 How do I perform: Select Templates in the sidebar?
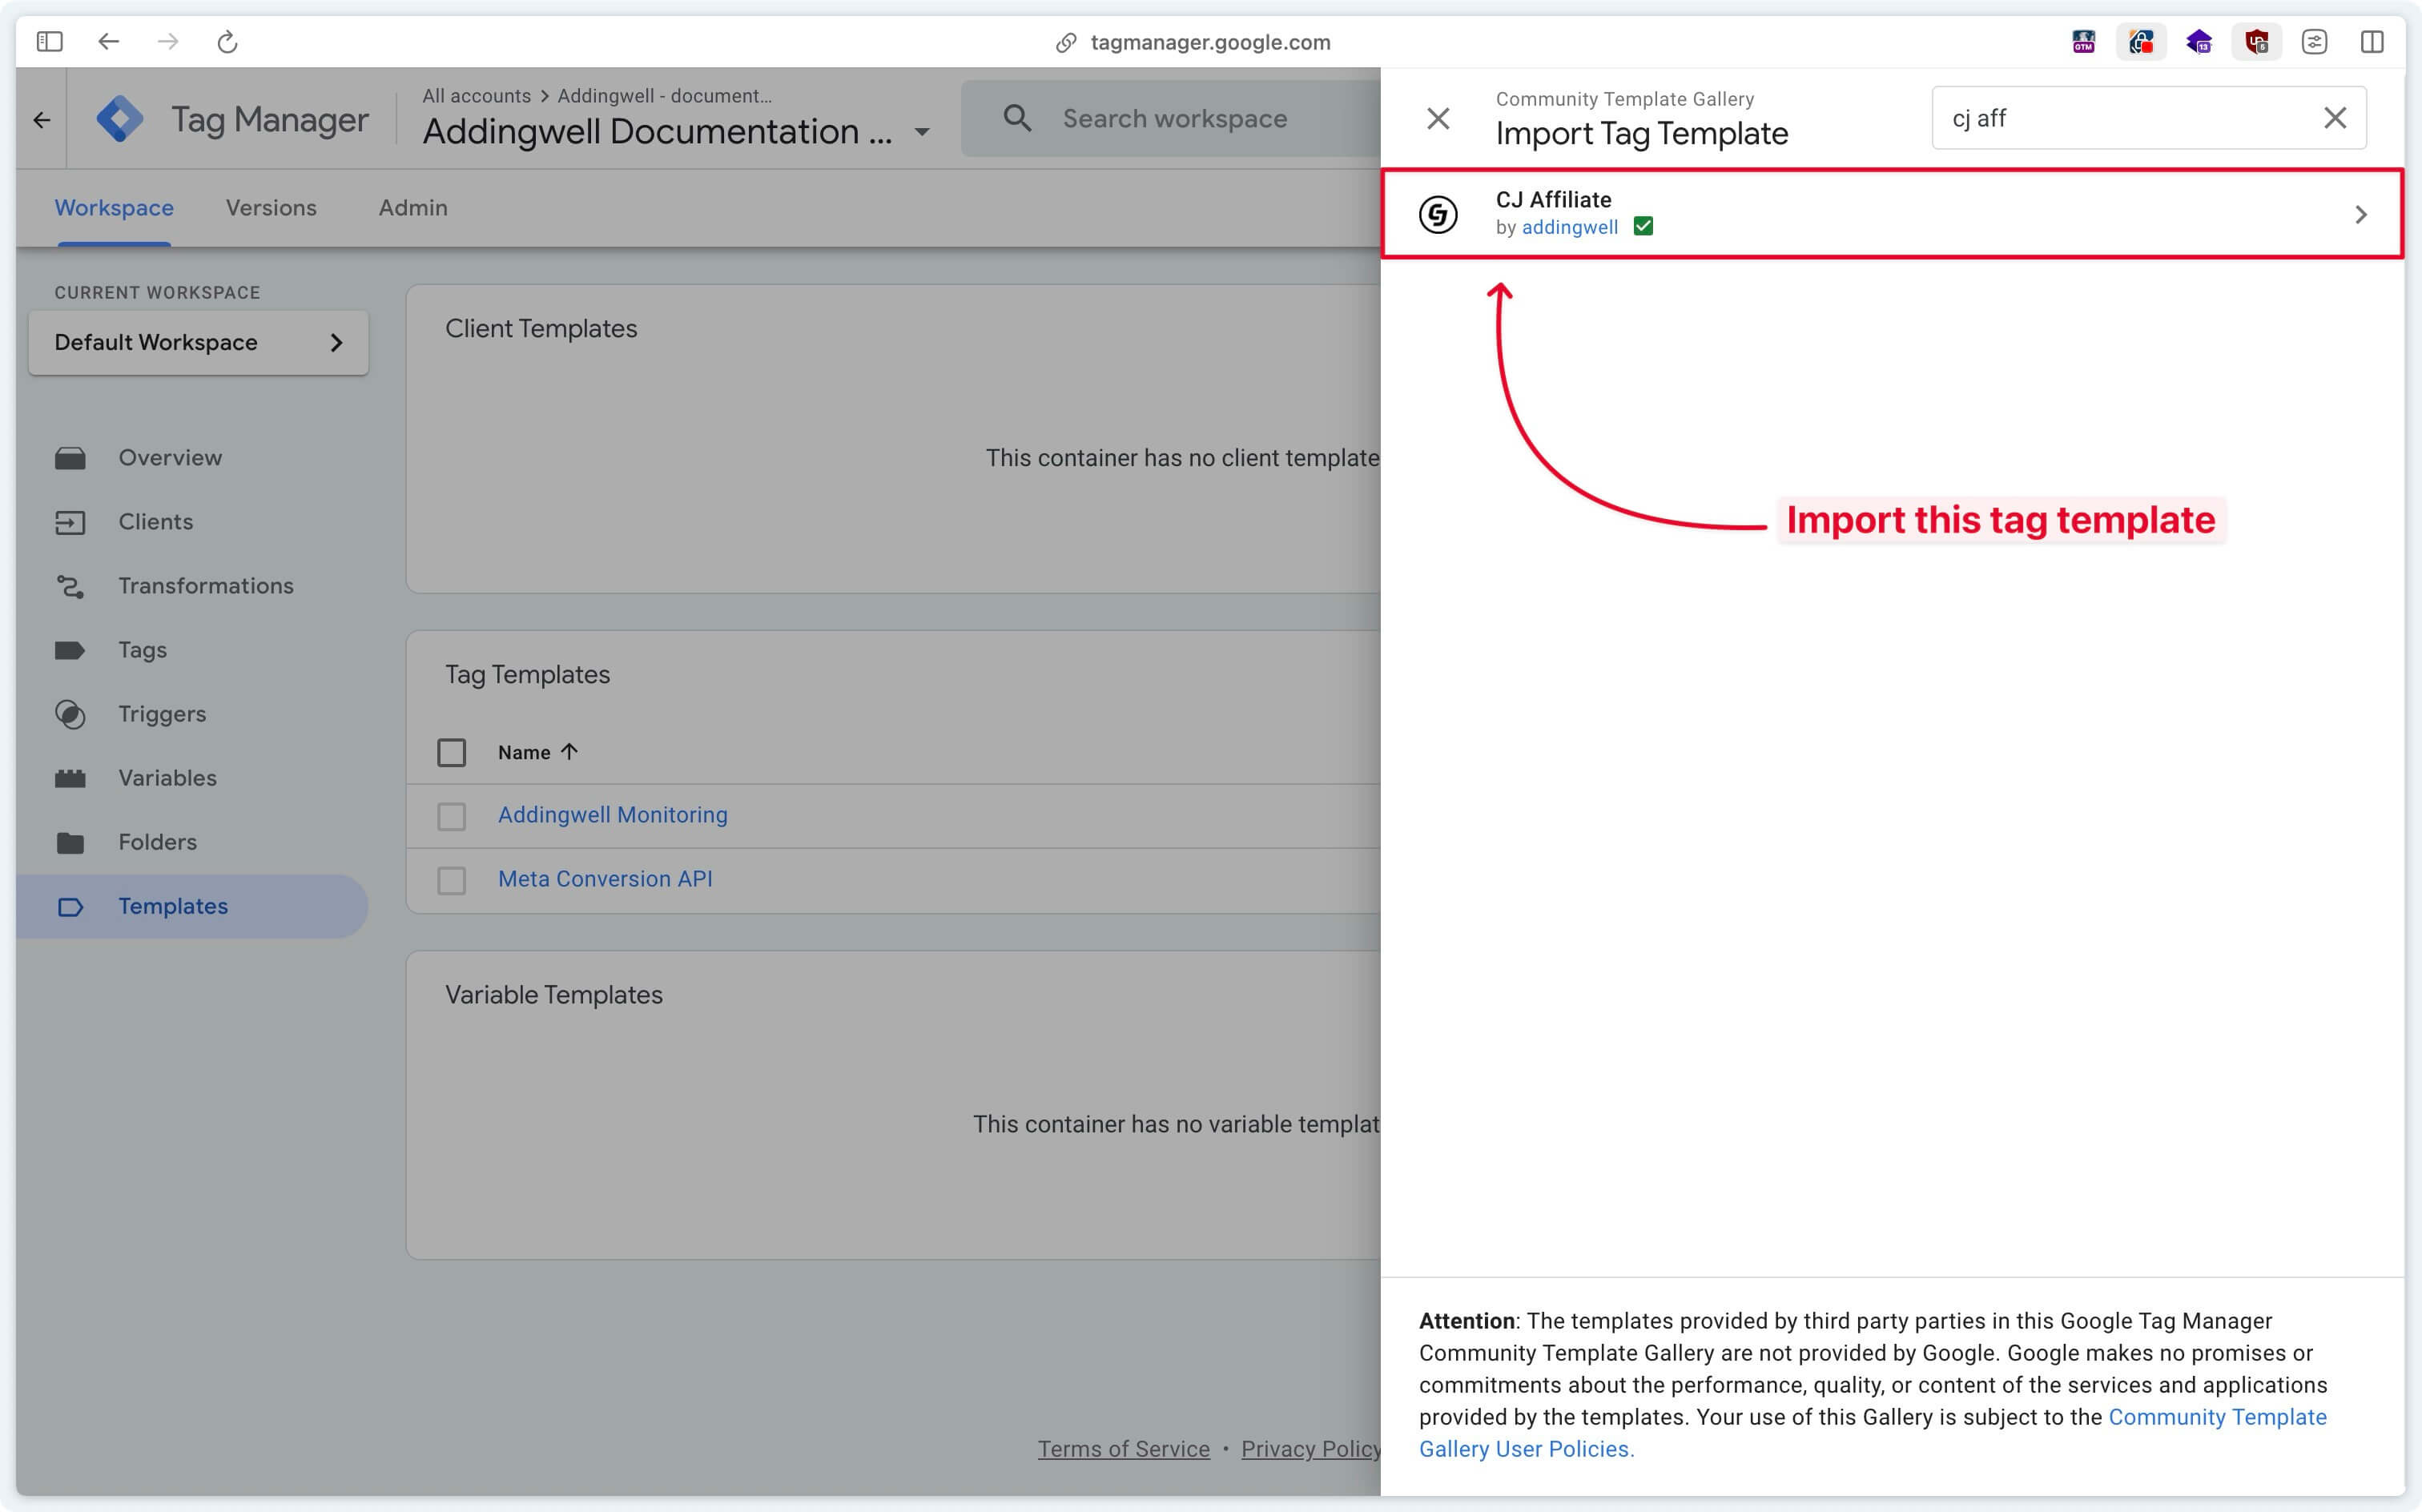pos(192,906)
